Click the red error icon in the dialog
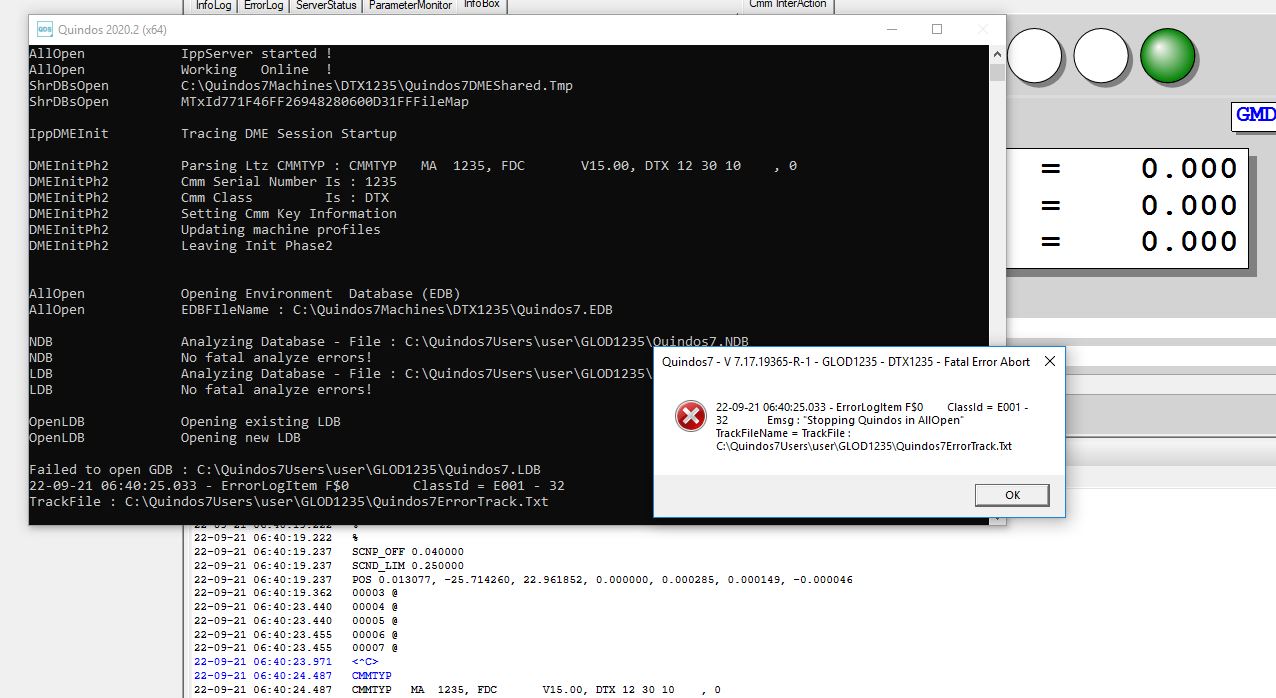The width and height of the screenshot is (1276, 698). [690, 416]
